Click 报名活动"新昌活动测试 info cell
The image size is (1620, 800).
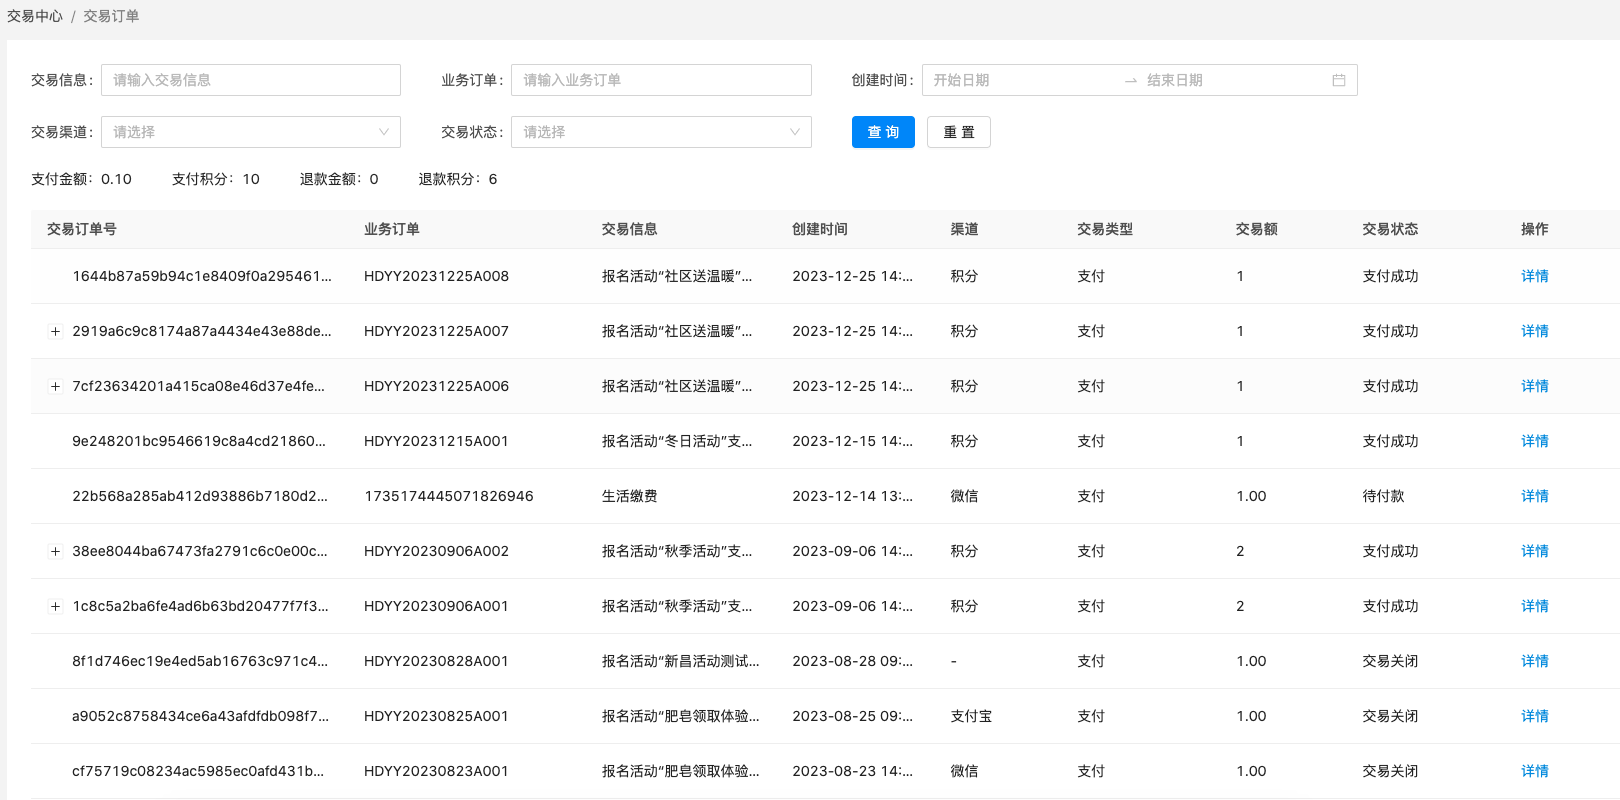click(681, 661)
